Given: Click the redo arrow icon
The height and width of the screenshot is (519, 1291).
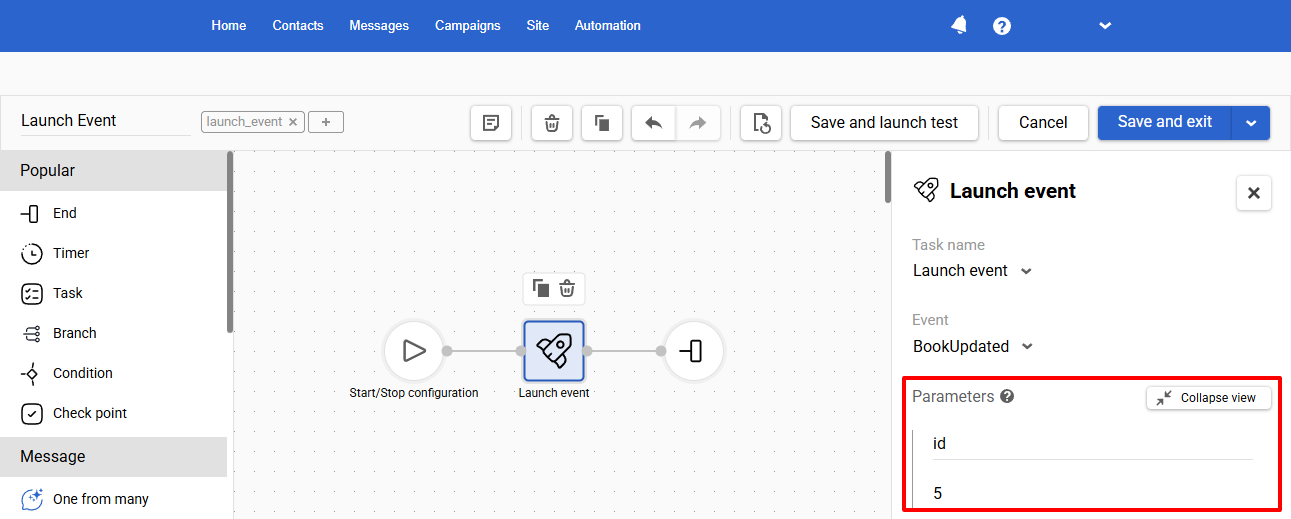Looking at the screenshot, I should [698, 123].
